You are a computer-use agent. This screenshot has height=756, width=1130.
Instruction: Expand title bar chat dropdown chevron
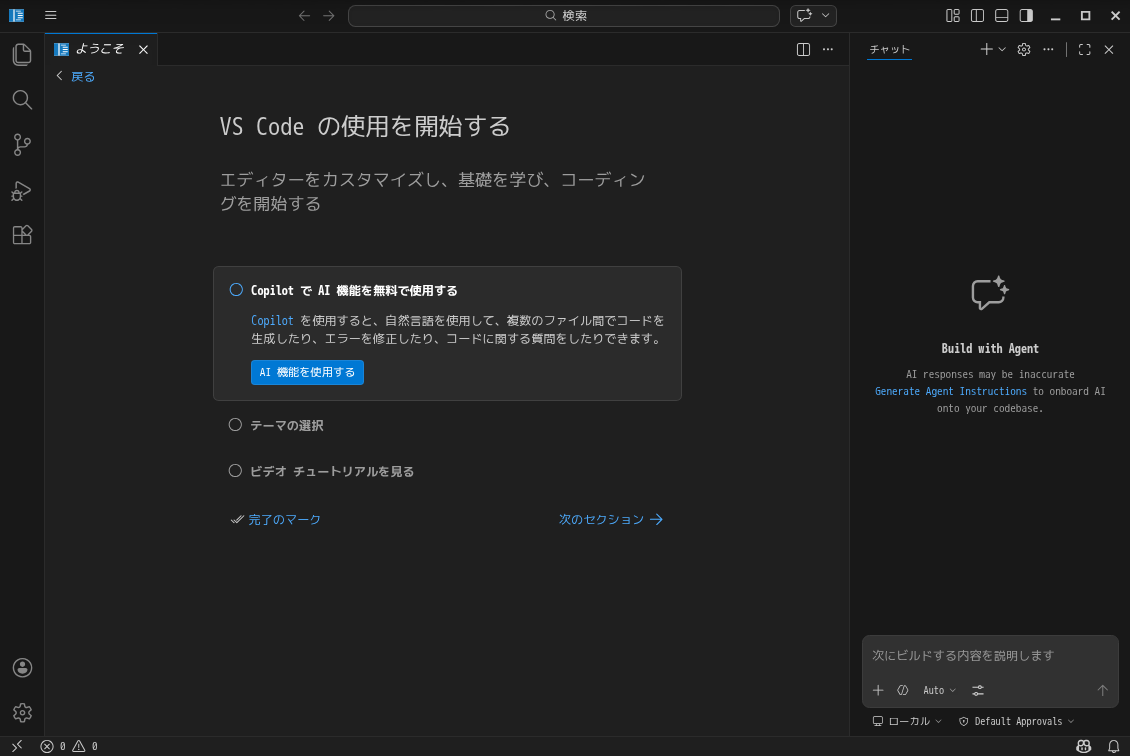click(x=826, y=15)
